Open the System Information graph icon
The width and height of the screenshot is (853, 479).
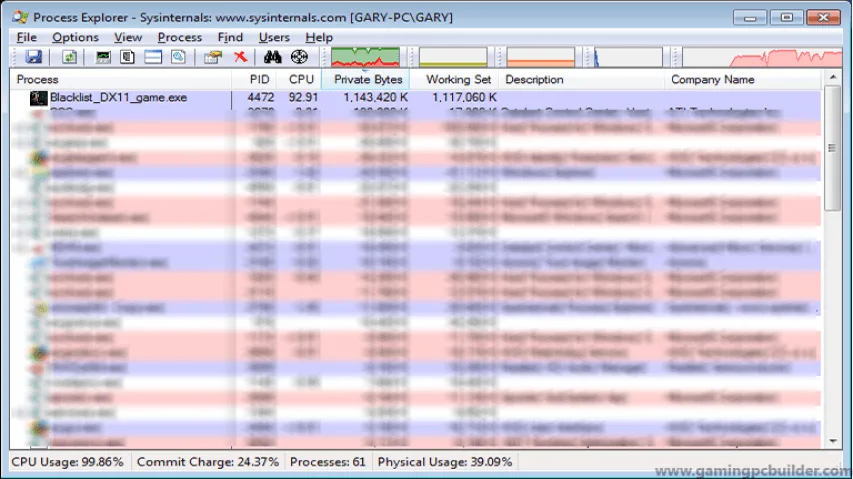(103, 57)
